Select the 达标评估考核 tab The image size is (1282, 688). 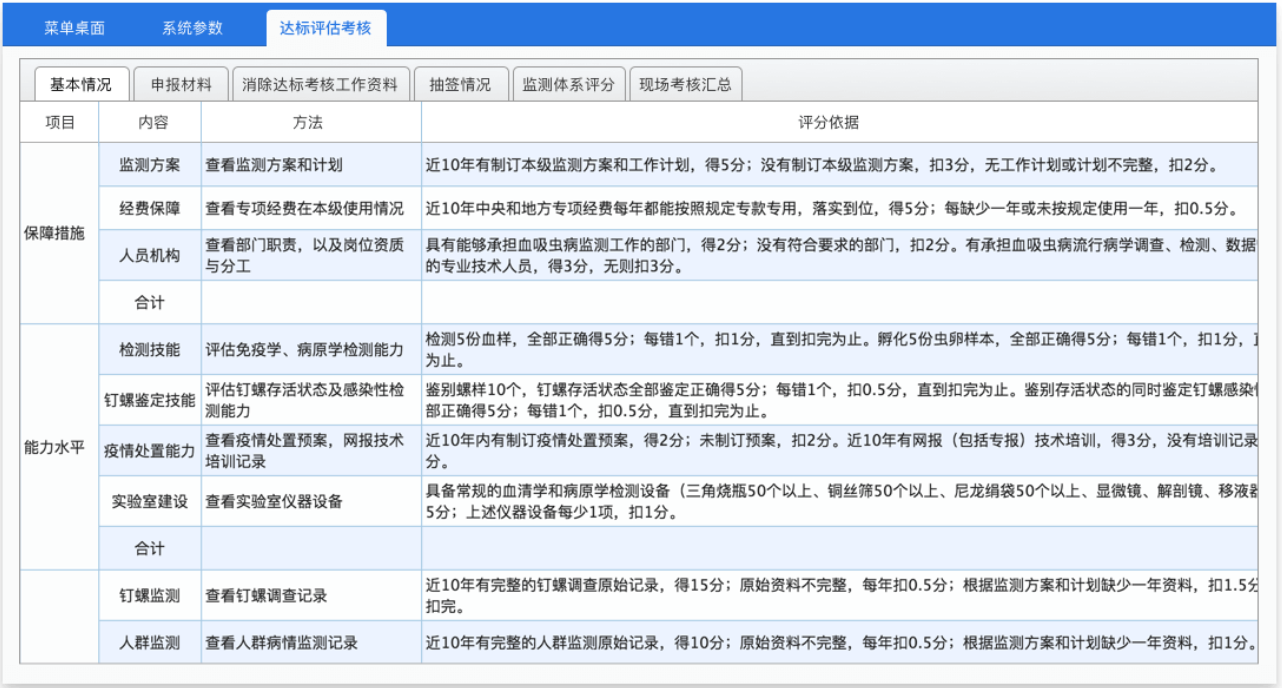[x=325, y=28]
